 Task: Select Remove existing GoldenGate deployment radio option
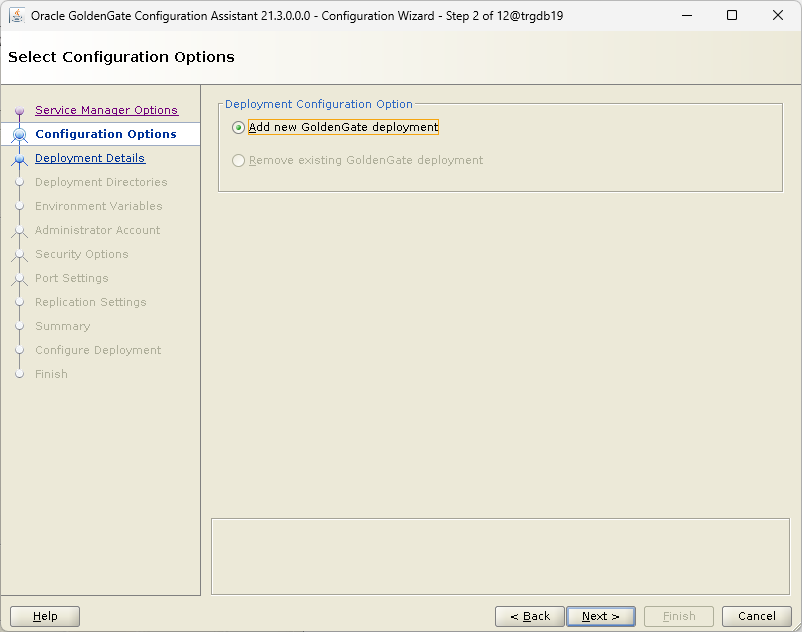pos(238,161)
